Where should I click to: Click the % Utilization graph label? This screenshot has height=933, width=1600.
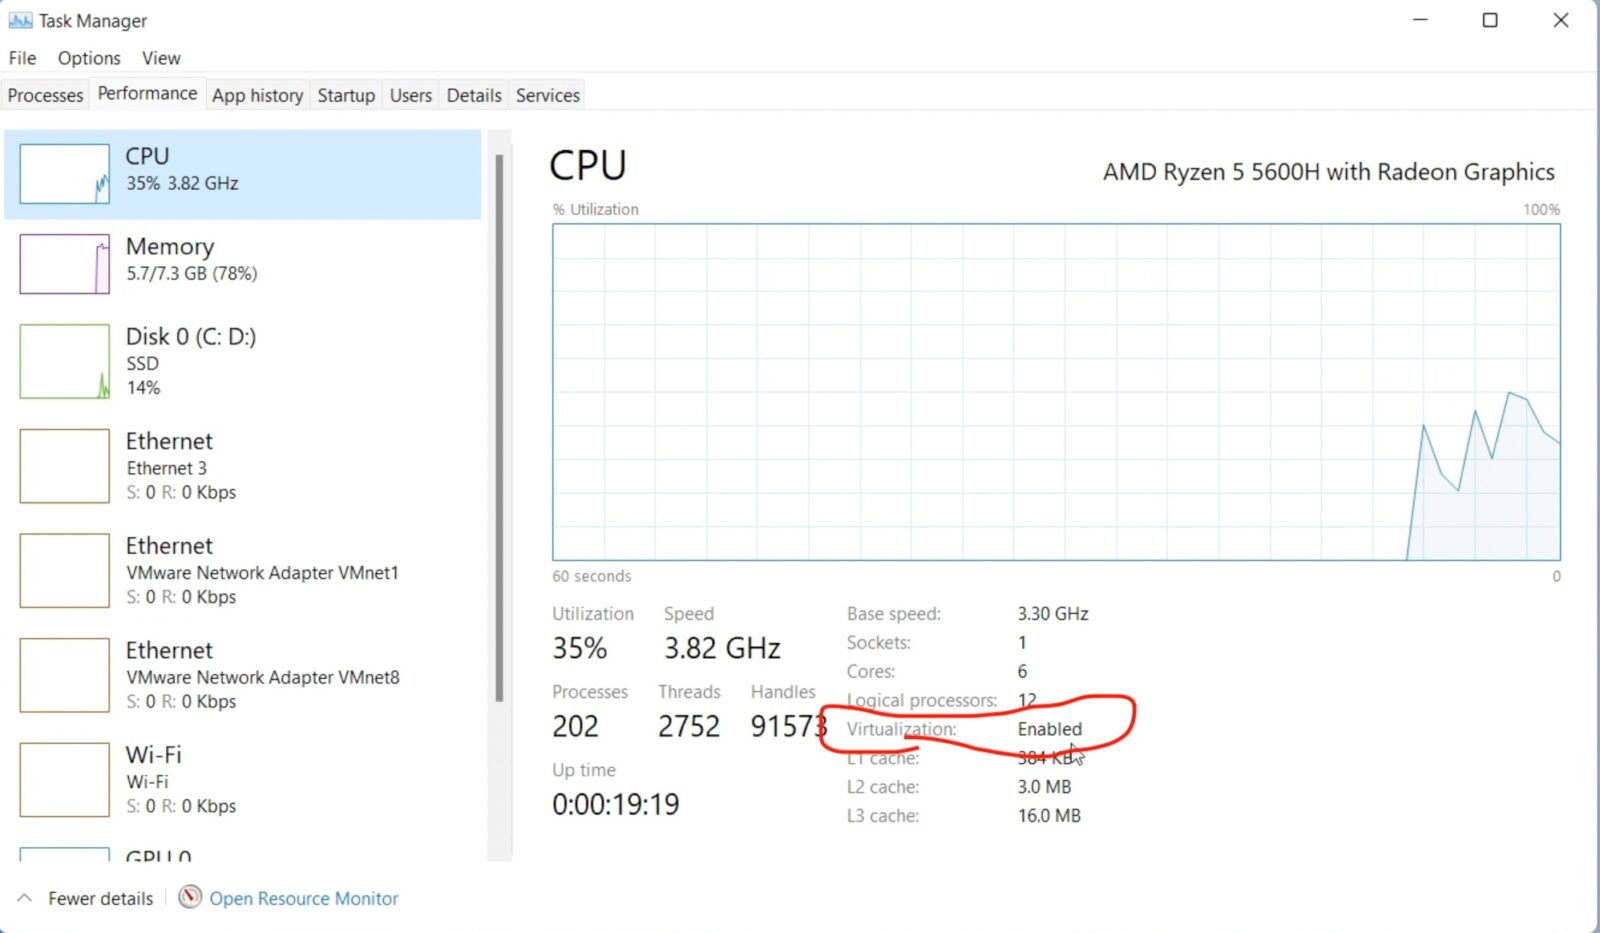596,209
